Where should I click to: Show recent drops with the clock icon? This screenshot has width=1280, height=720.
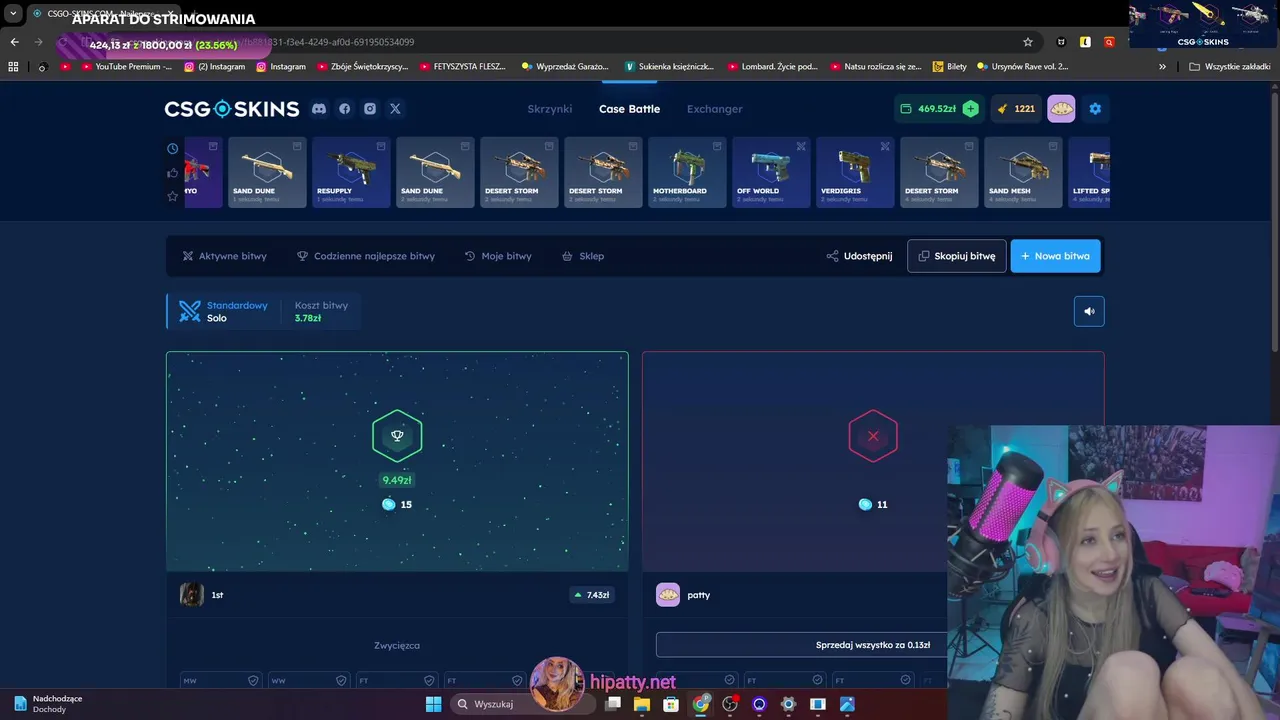(173, 149)
